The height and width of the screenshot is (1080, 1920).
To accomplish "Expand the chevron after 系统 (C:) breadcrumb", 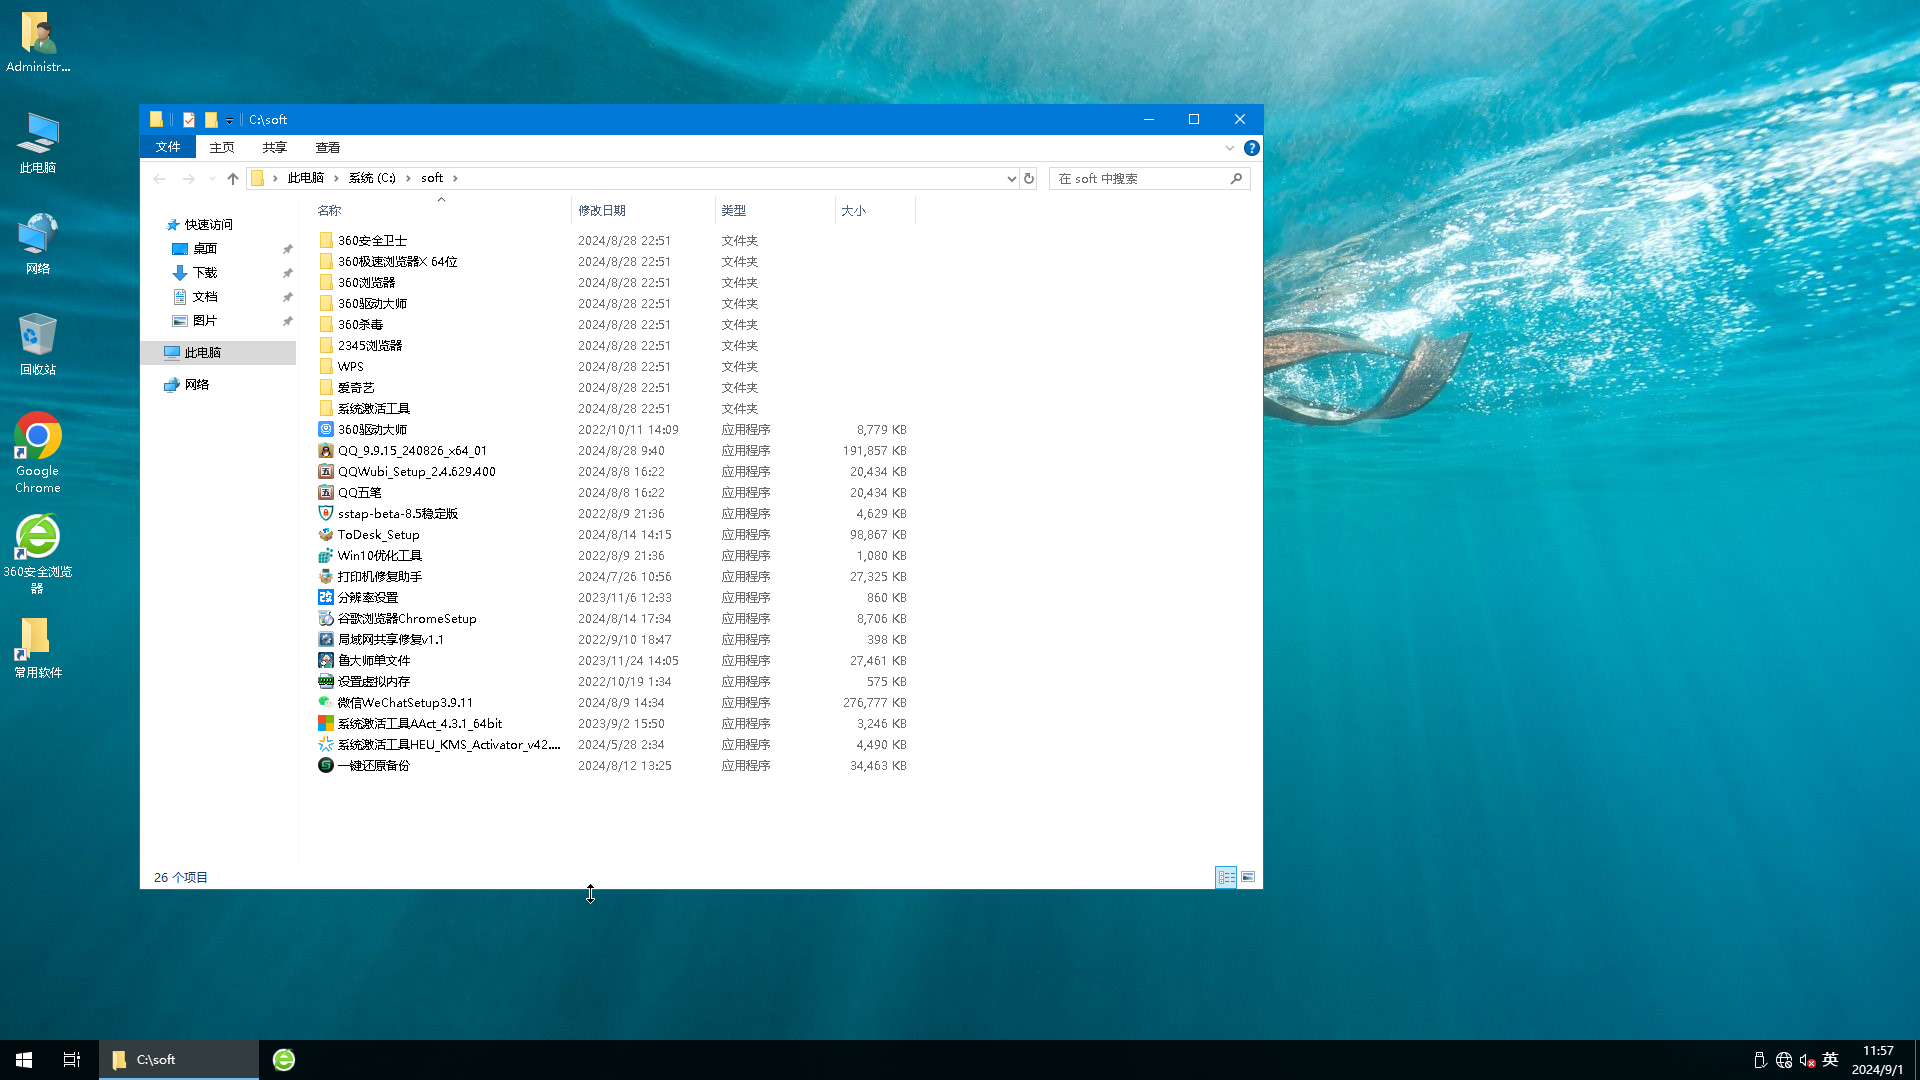I will (408, 178).
